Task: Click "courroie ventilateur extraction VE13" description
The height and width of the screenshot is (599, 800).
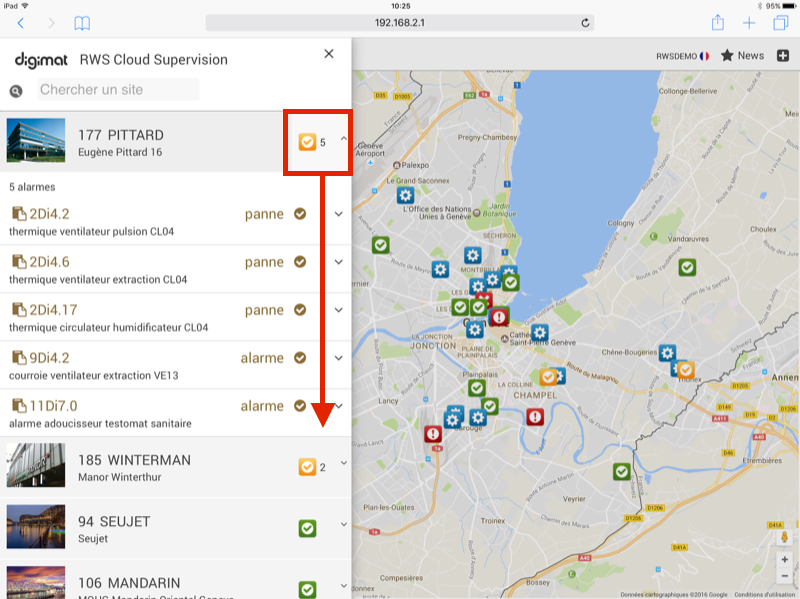Action: tap(93, 376)
